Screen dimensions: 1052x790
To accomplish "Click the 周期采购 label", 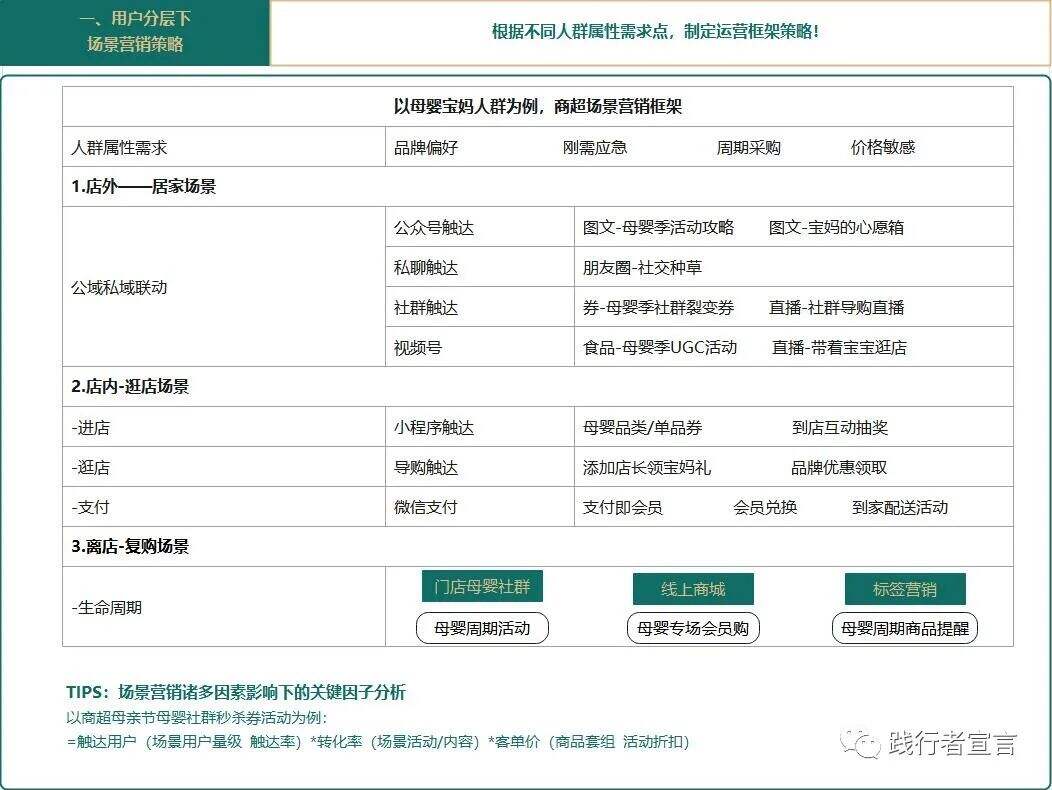I will 749,147.
